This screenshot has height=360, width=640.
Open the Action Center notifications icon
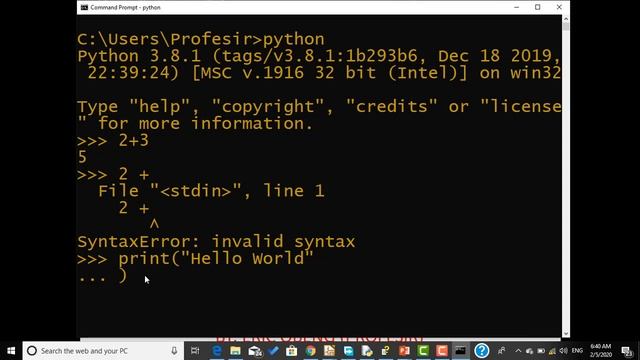627,351
